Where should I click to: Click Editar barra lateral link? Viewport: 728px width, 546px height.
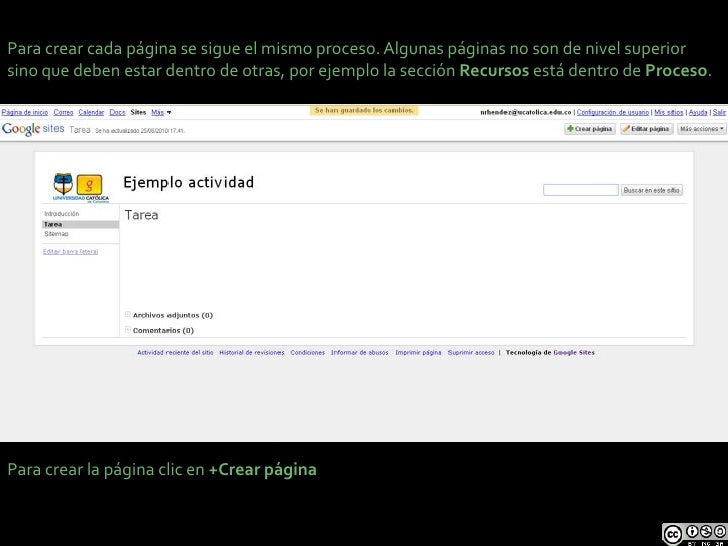click(x=70, y=252)
